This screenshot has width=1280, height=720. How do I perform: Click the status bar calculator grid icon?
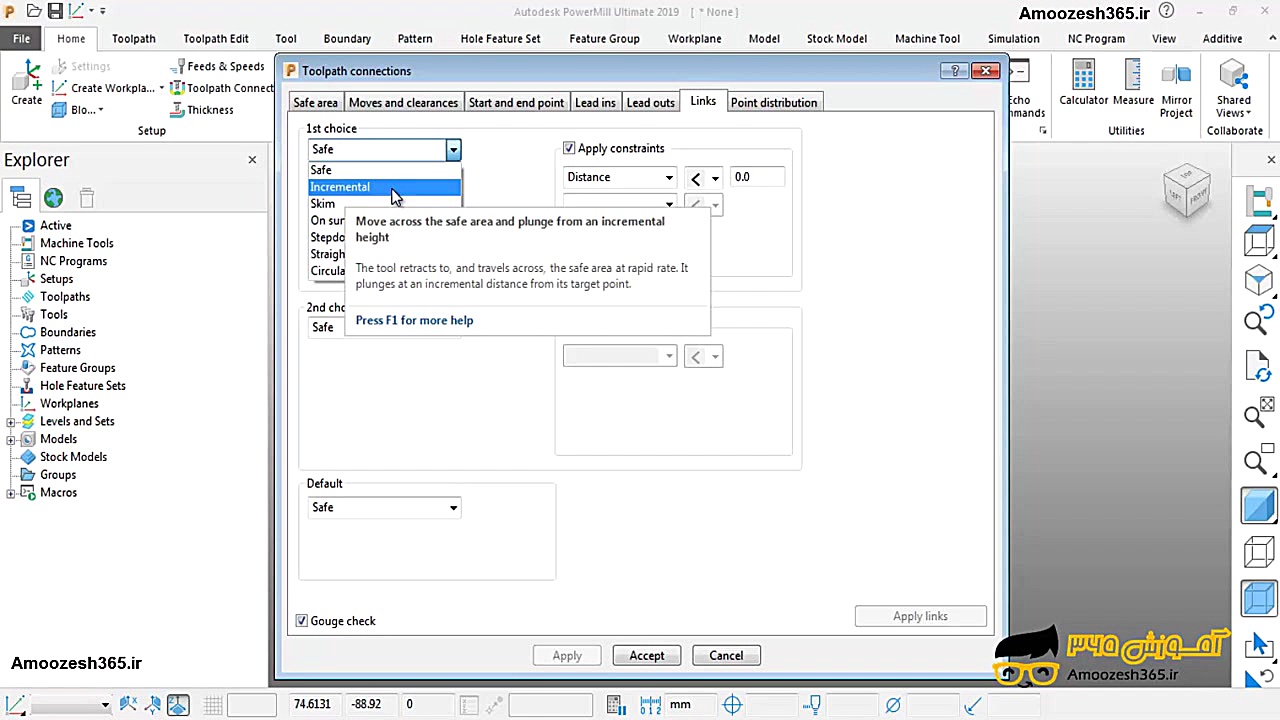(x=615, y=705)
